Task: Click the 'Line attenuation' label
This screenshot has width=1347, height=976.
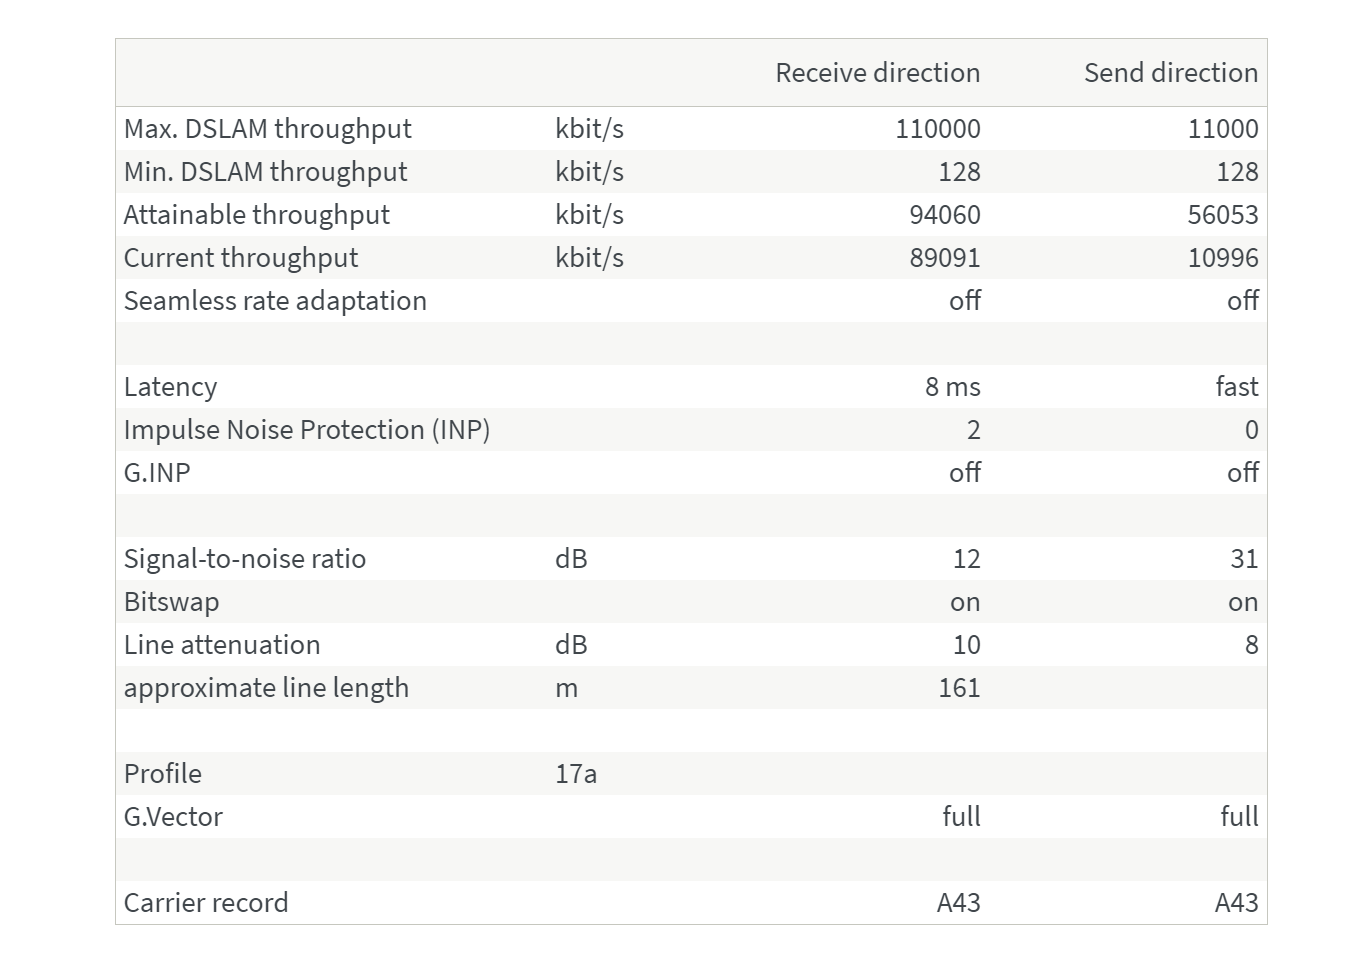Action: 222,645
